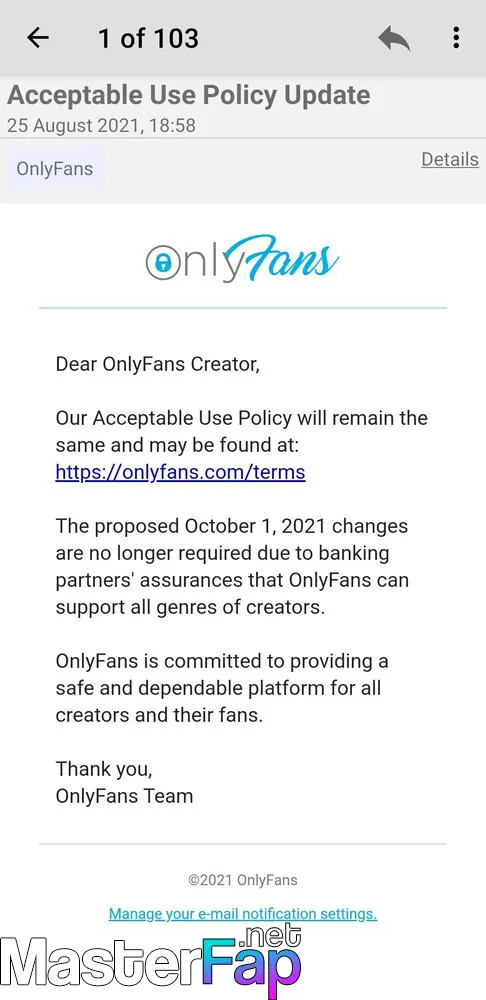Select the Acceptable Use Policy Update subject
The image size is (486, 1000).
pos(189,95)
